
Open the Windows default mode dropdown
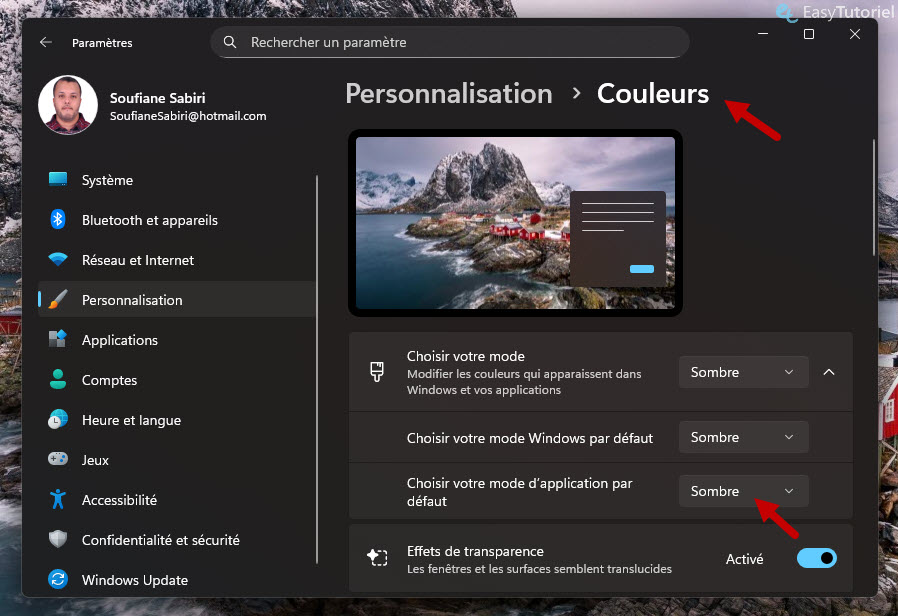742,437
